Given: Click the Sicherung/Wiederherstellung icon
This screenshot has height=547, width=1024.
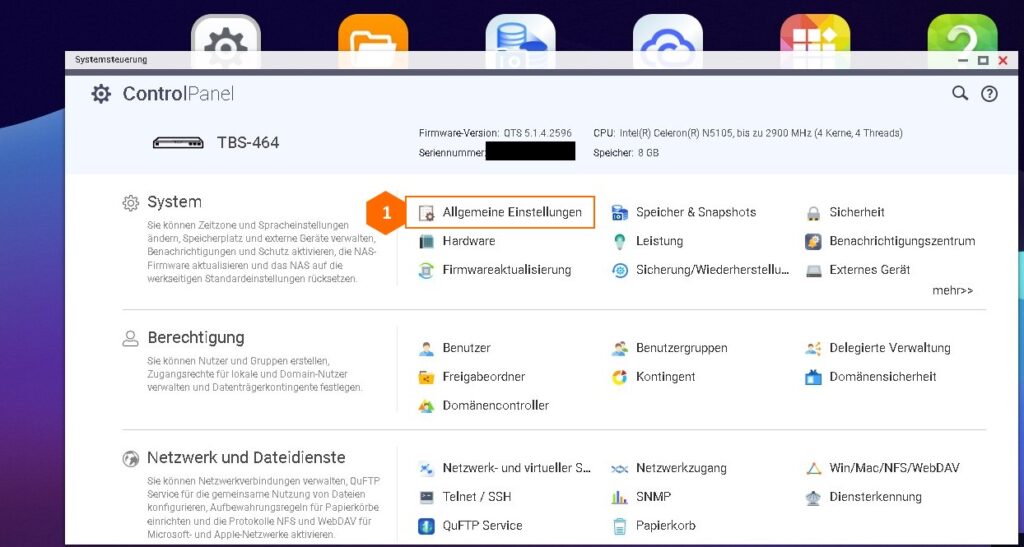Looking at the screenshot, I should pos(620,270).
